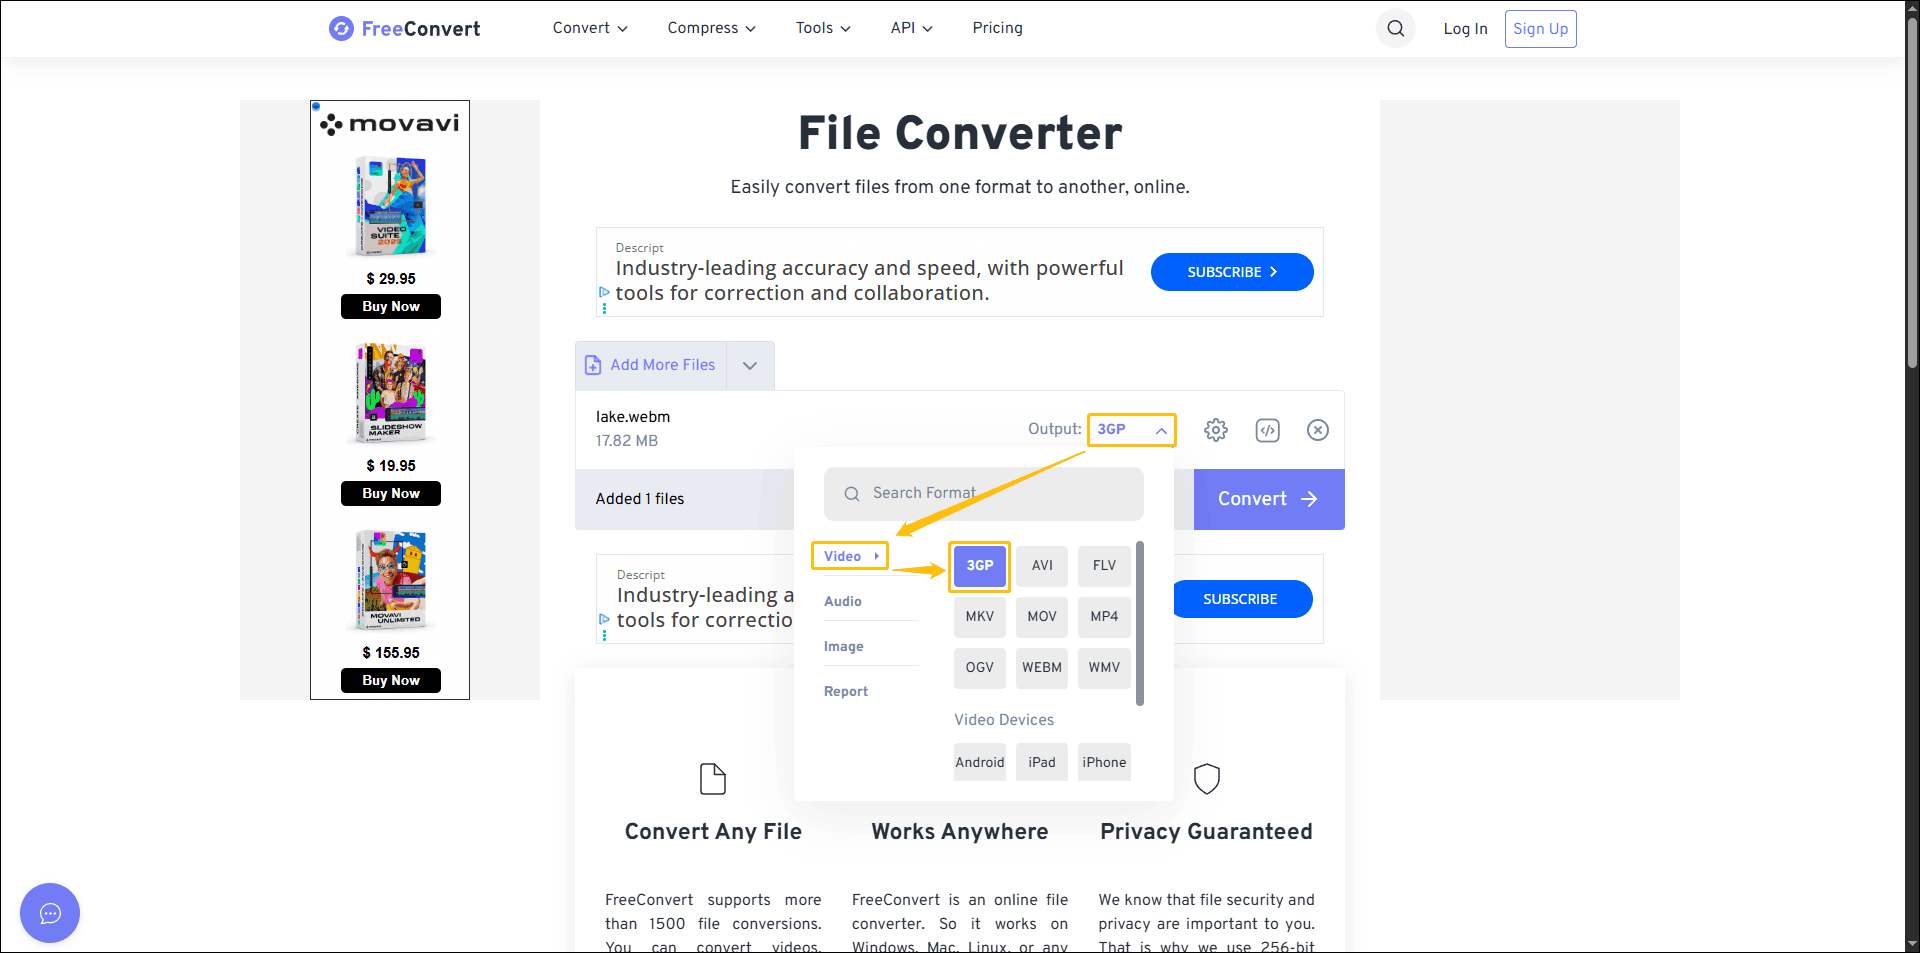The width and height of the screenshot is (1920, 953).
Task: Expand the Add More Files source arrow
Action: tap(750, 366)
